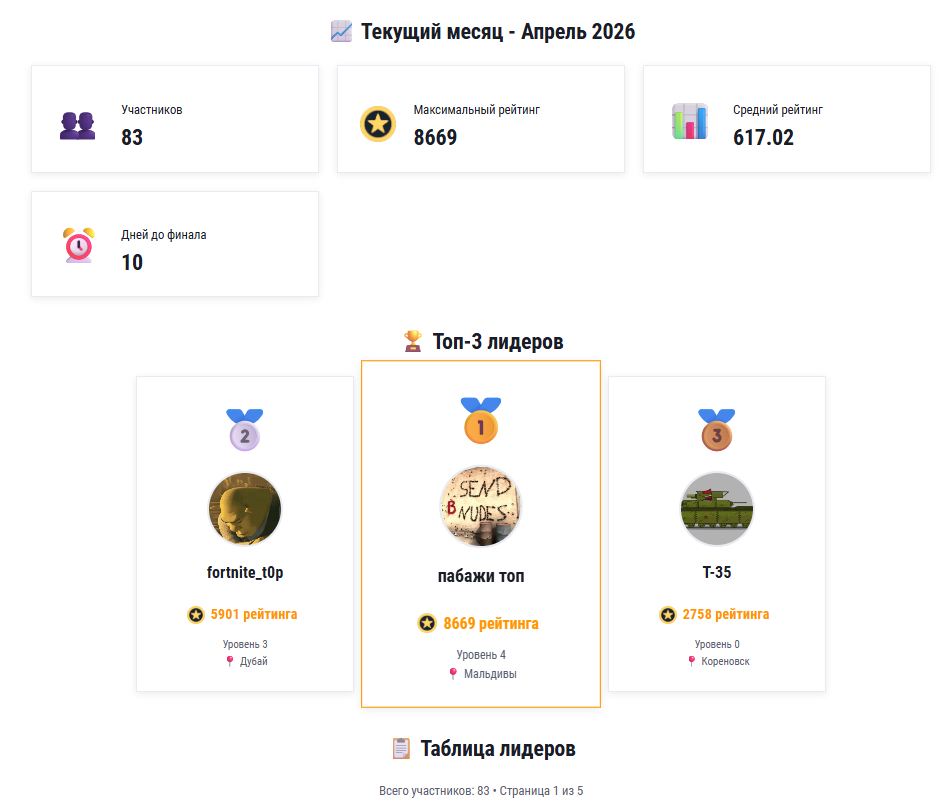Click the 8669 рейтинга score text
Screen dimensions: 952x811
(x=490, y=624)
